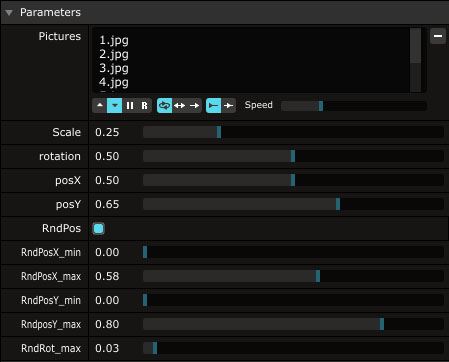Click the RndRot_max slider
Image resolution: width=449 pixels, height=362 pixels.
293,348
